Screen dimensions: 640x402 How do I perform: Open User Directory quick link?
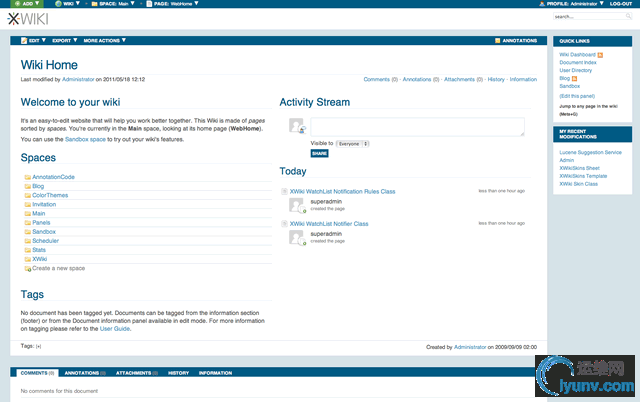[x=576, y=70]
